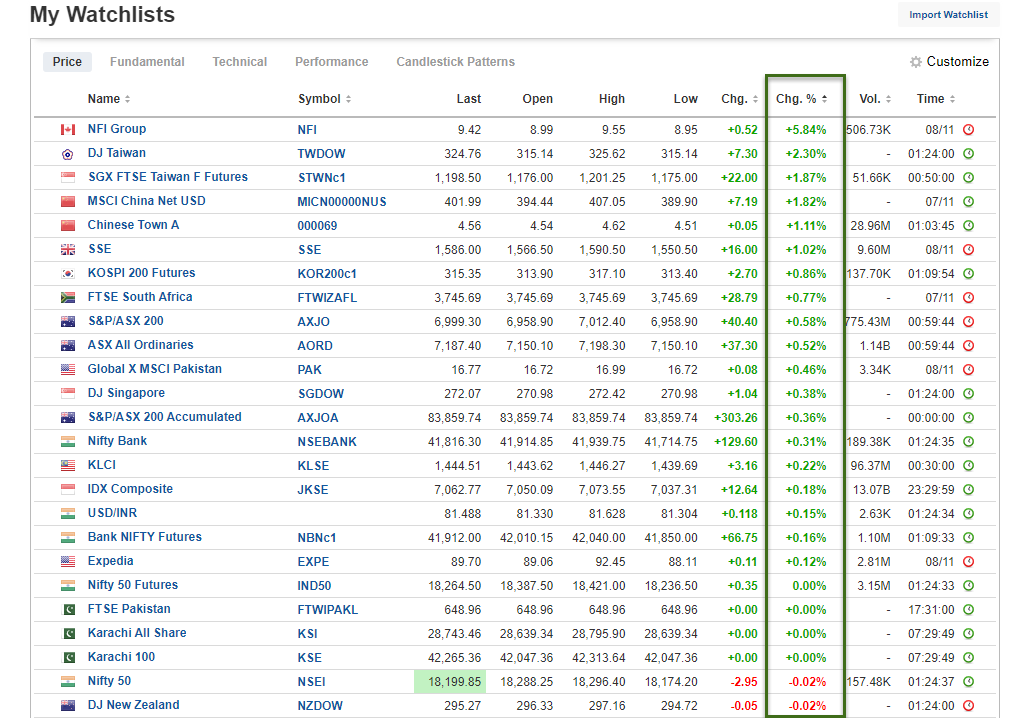
Task: Click the Indonesia flag beside IDX Composite
Action: (x=68, y=490)
